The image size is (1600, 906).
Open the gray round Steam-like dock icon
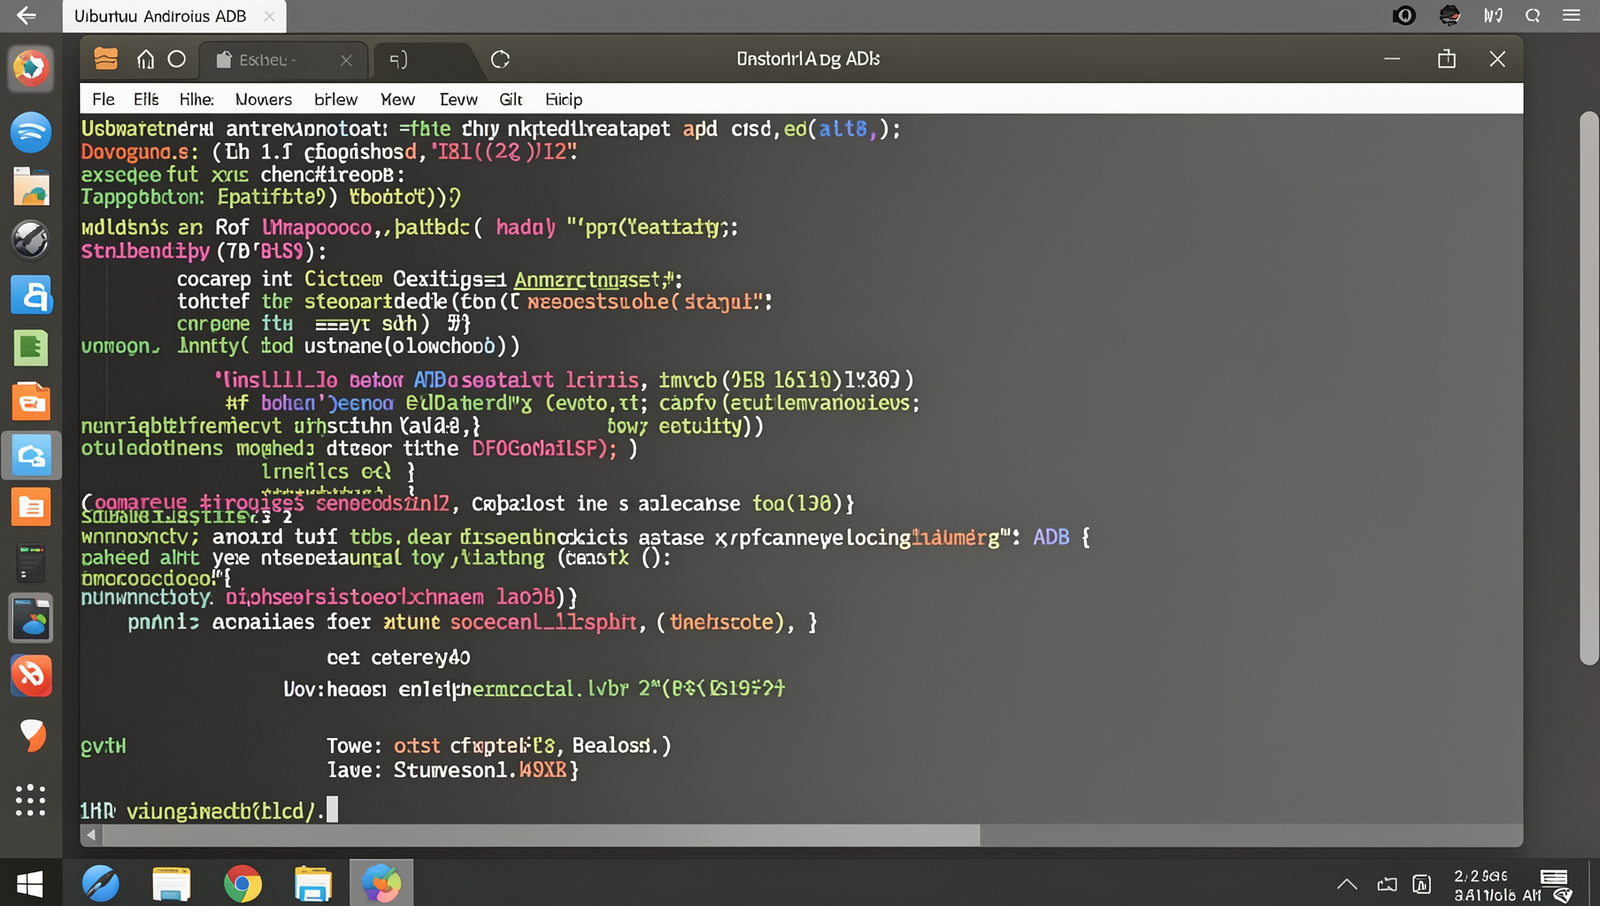(31, 240)
